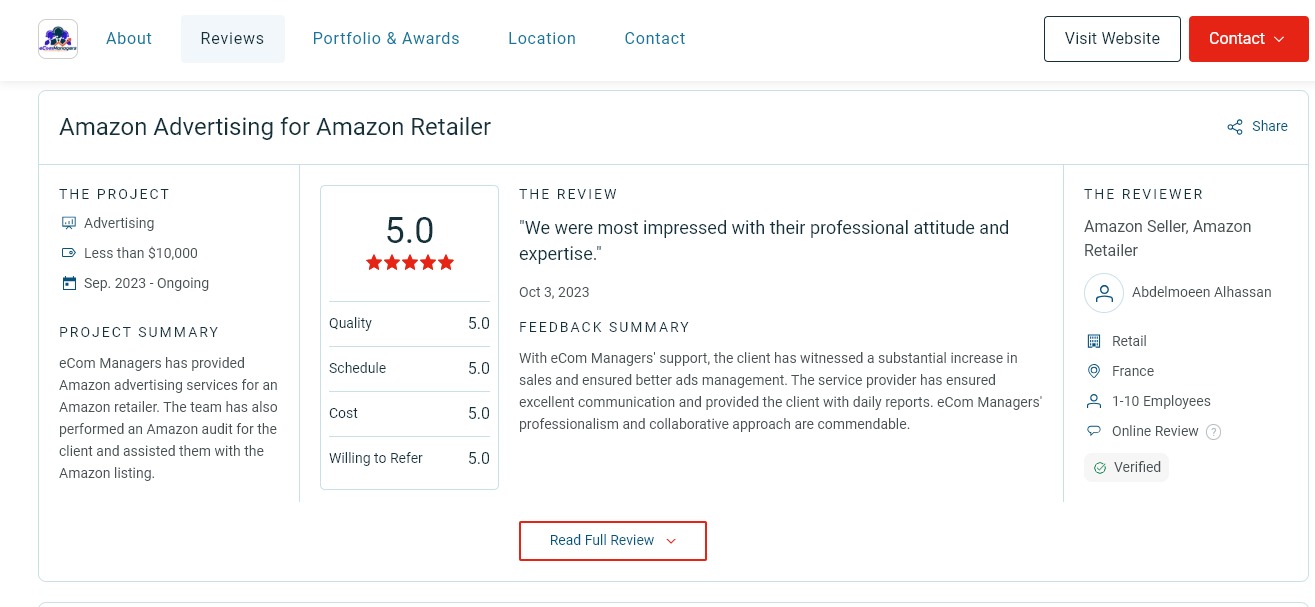
Task: Click the Verified checkmark badge
Action: pos(1126,467)
